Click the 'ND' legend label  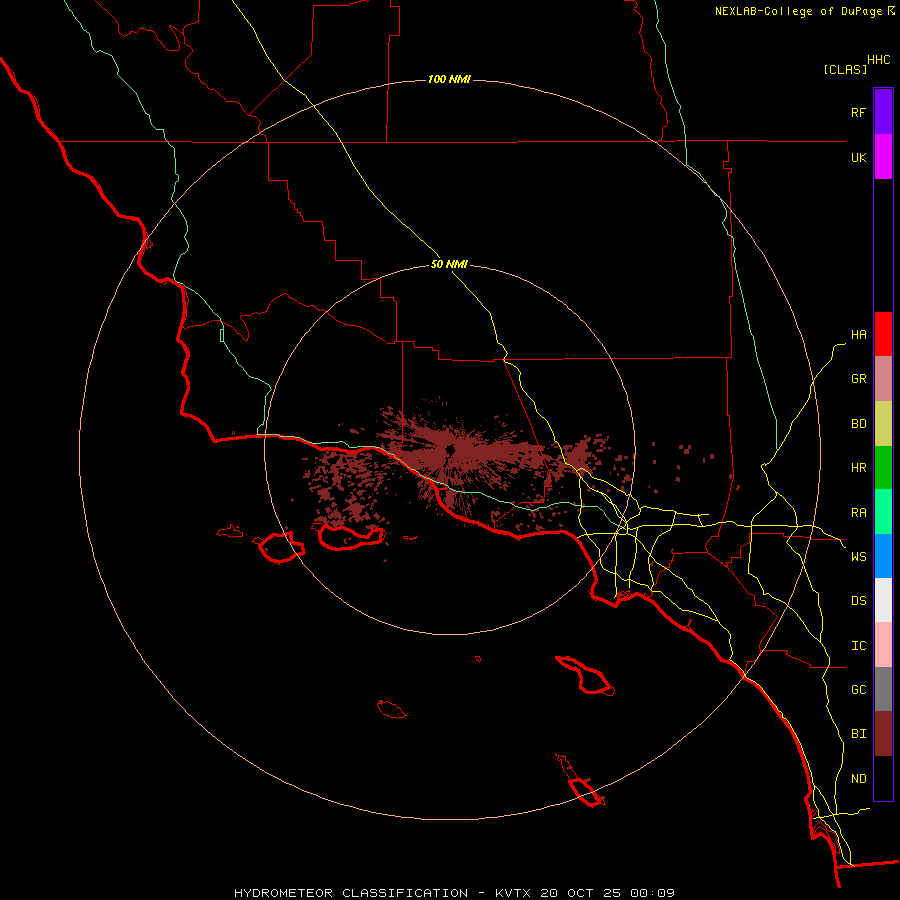point(858,779)
